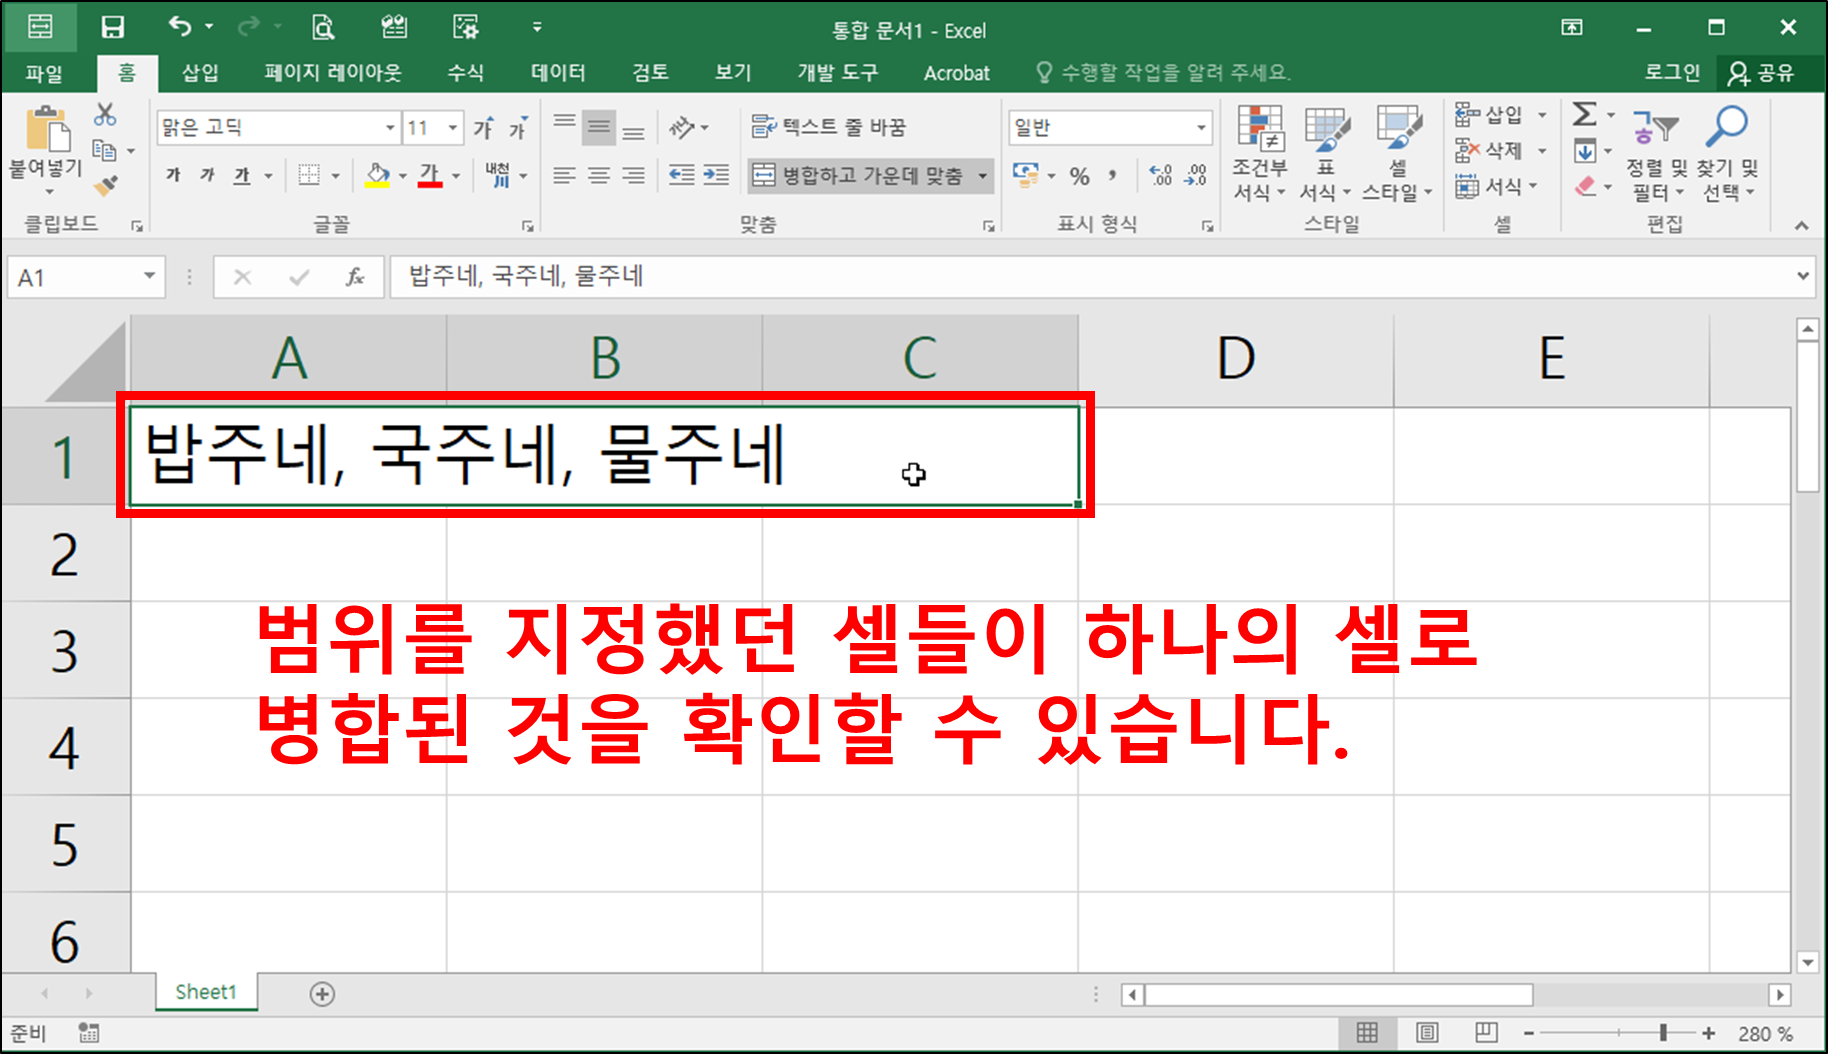Screen dimensions: 1828x1054
Task: Open the print preview icon in title bar
Action: pyautogui.click(x=323, y=27)
